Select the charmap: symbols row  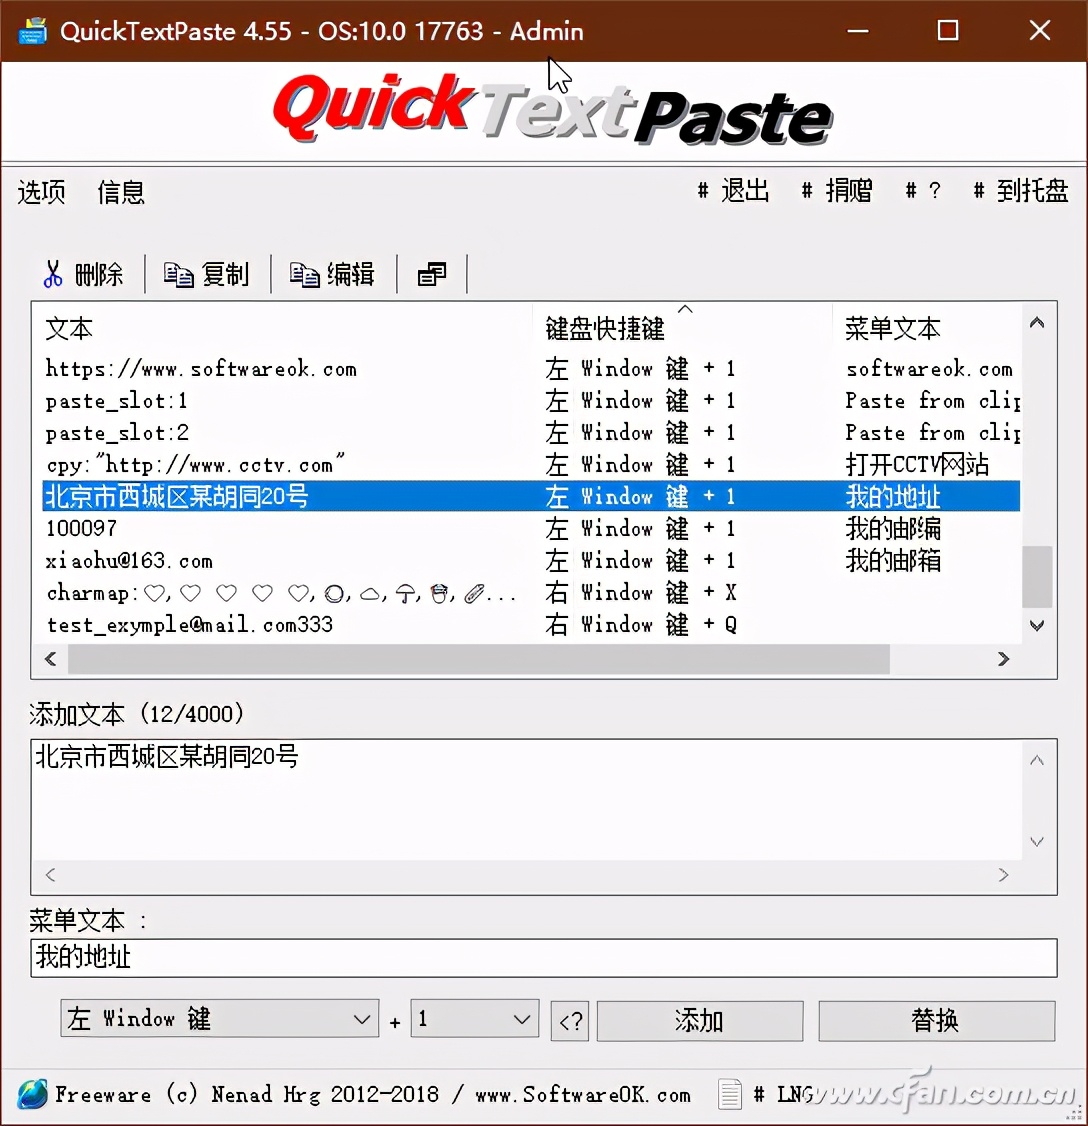point(531,592)
